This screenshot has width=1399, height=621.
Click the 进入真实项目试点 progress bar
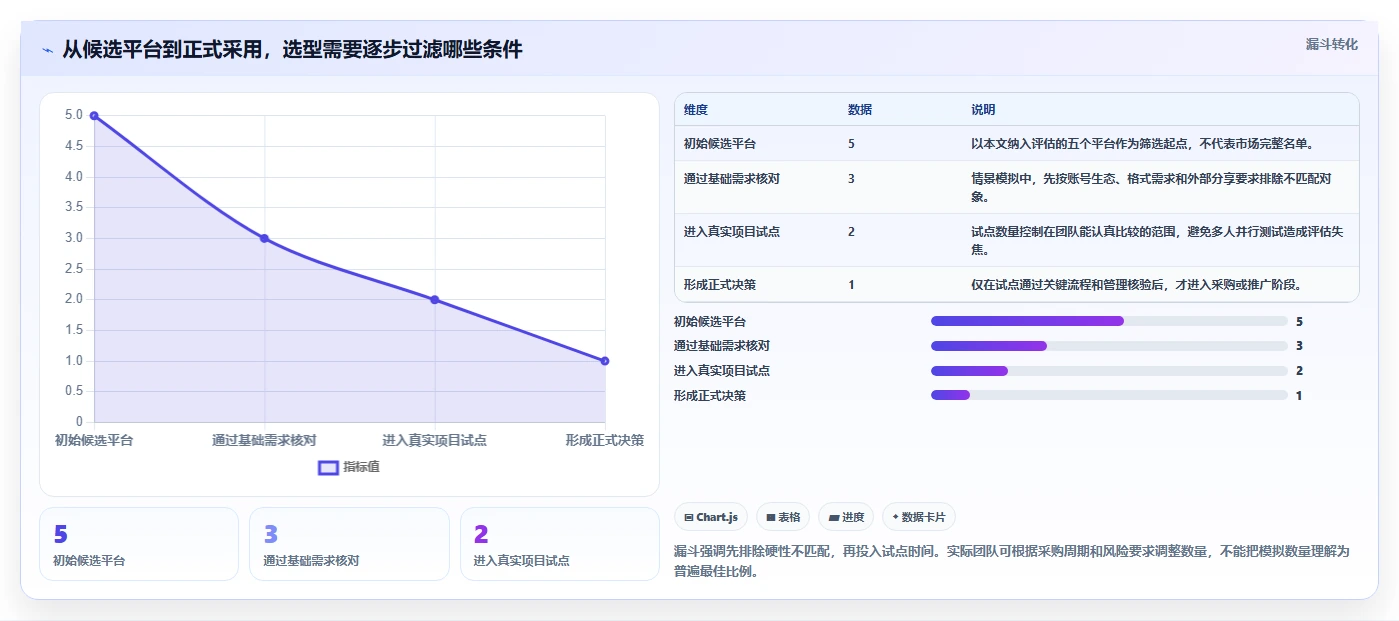pos(1109,371)
